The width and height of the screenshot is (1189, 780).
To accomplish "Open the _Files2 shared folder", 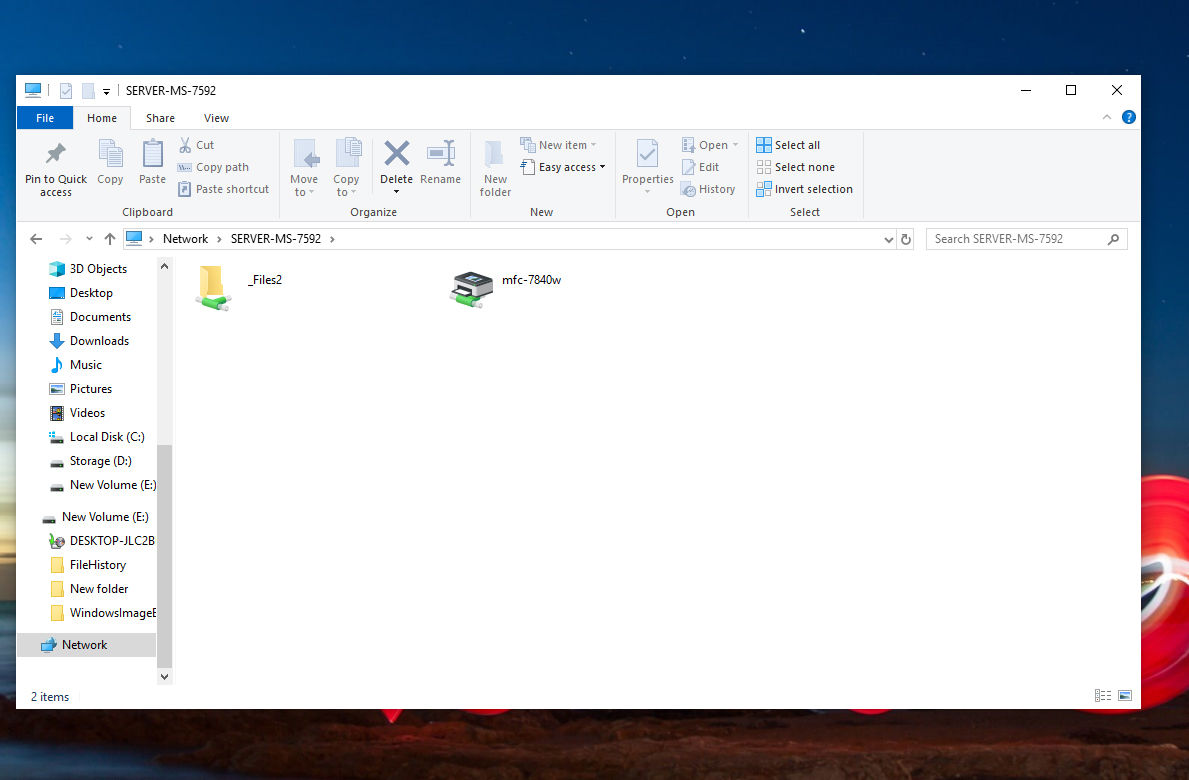I will click(212, 289).
